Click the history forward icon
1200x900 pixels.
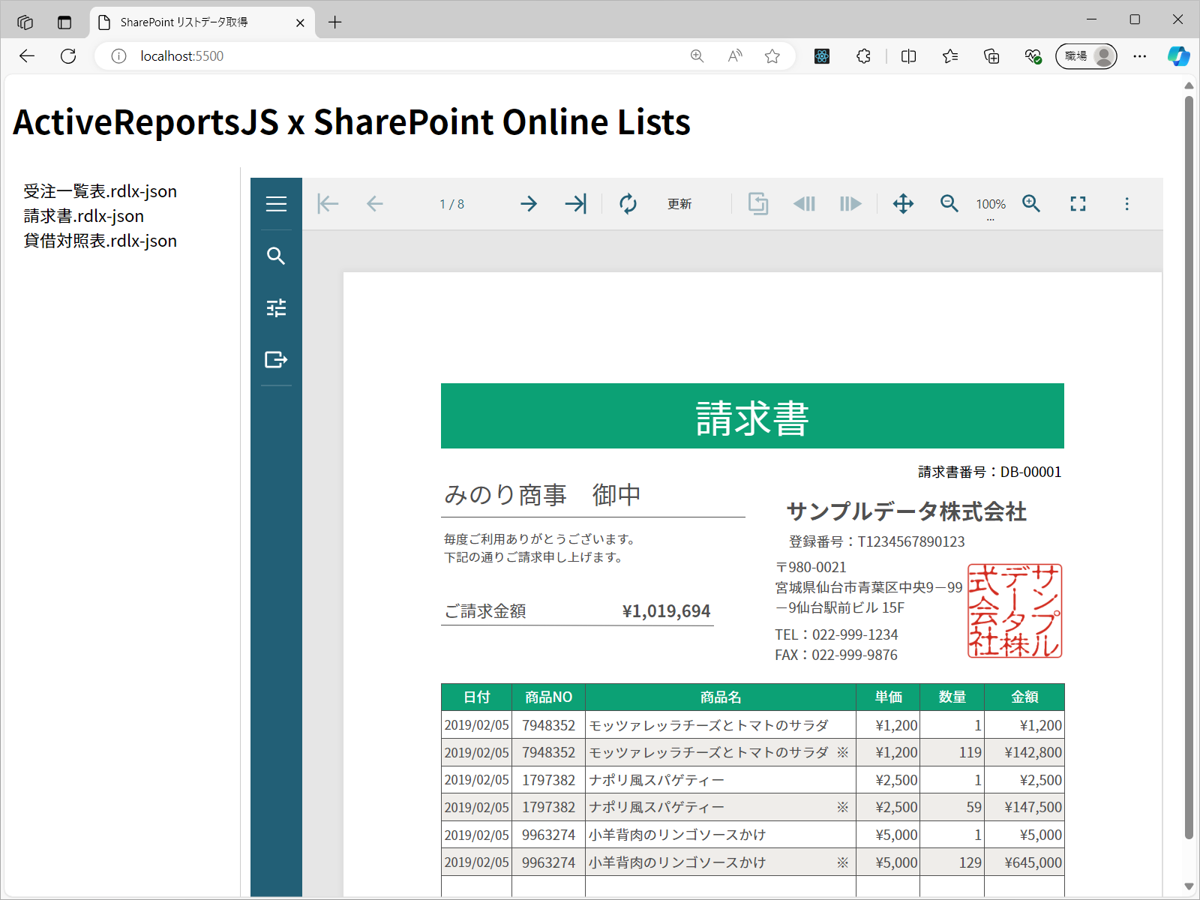[851, 204]
